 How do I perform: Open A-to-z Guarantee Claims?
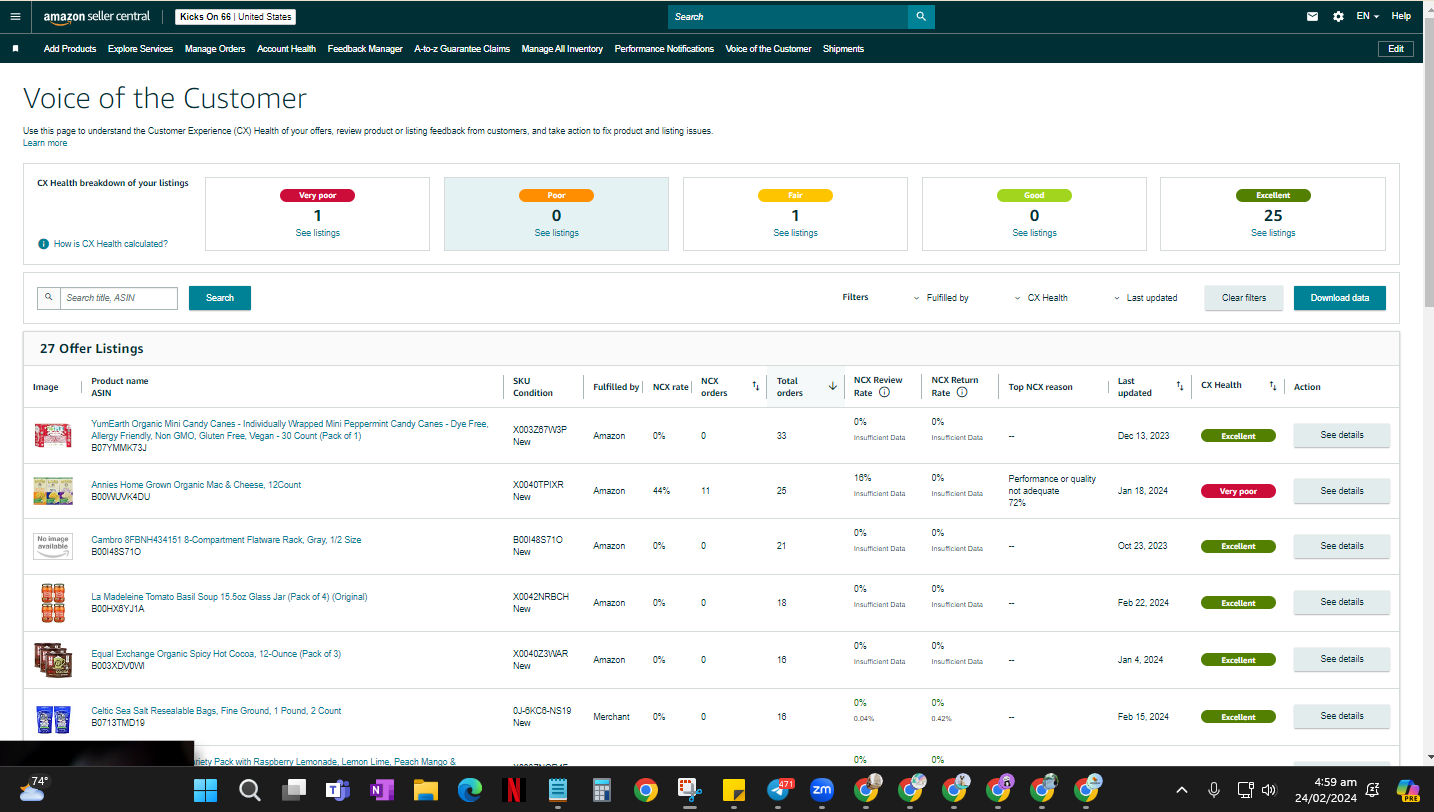[x=462, y=49]
